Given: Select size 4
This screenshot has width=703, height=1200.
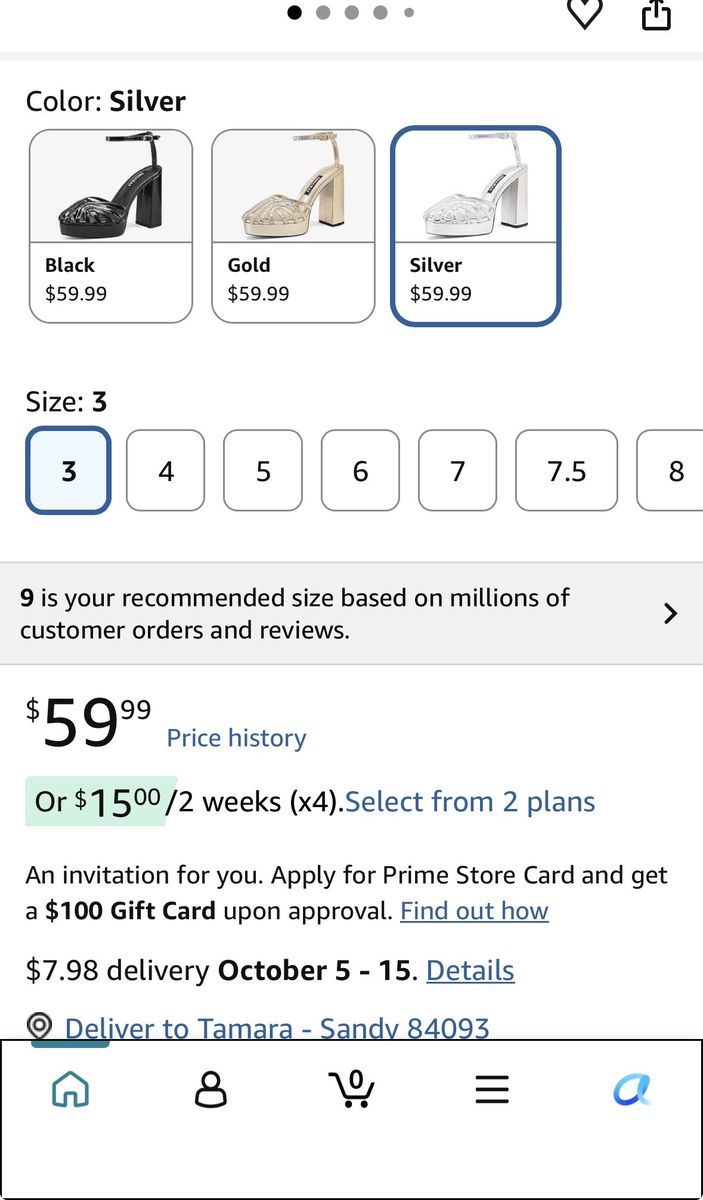Looking at the screenshot, I should 166,471.
